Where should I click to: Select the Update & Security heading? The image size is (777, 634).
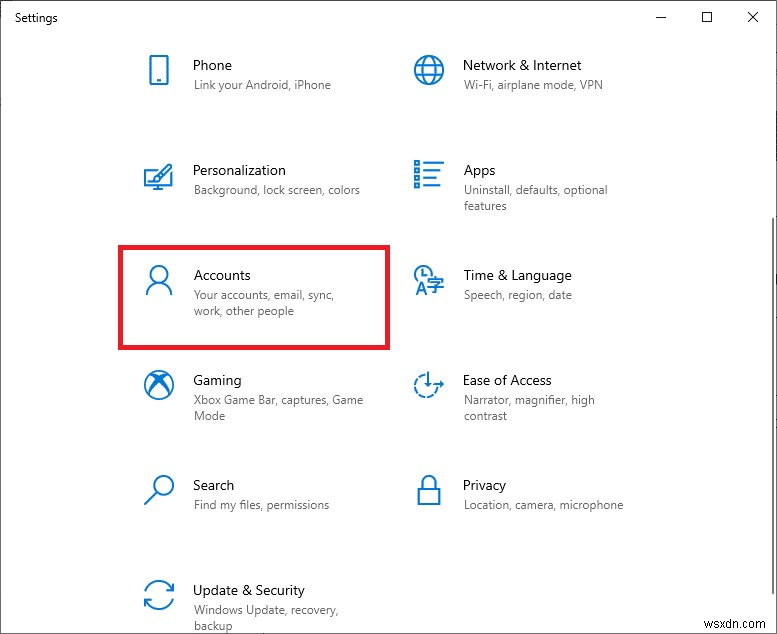(x=249, y=590)
